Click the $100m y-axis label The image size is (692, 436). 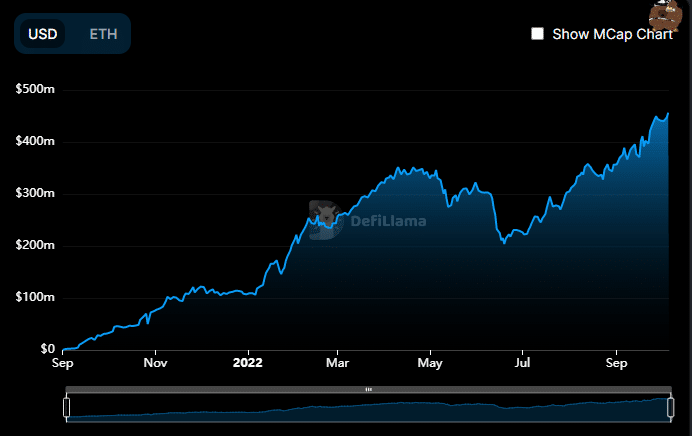(x=35, y=297)
